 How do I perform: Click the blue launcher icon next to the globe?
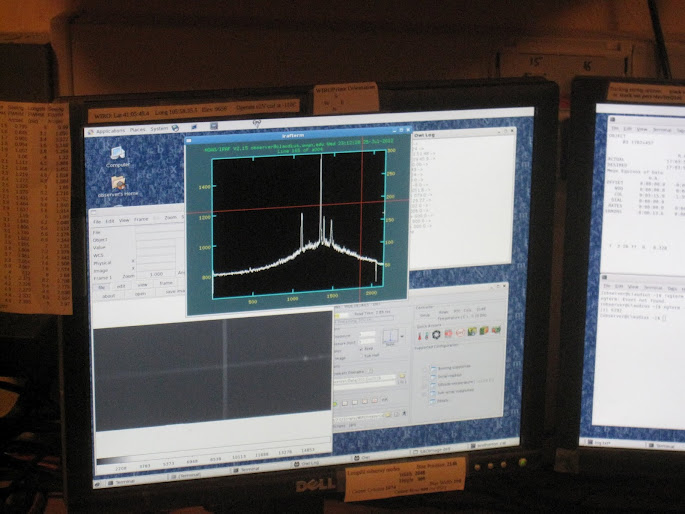[x=194, y=127]
